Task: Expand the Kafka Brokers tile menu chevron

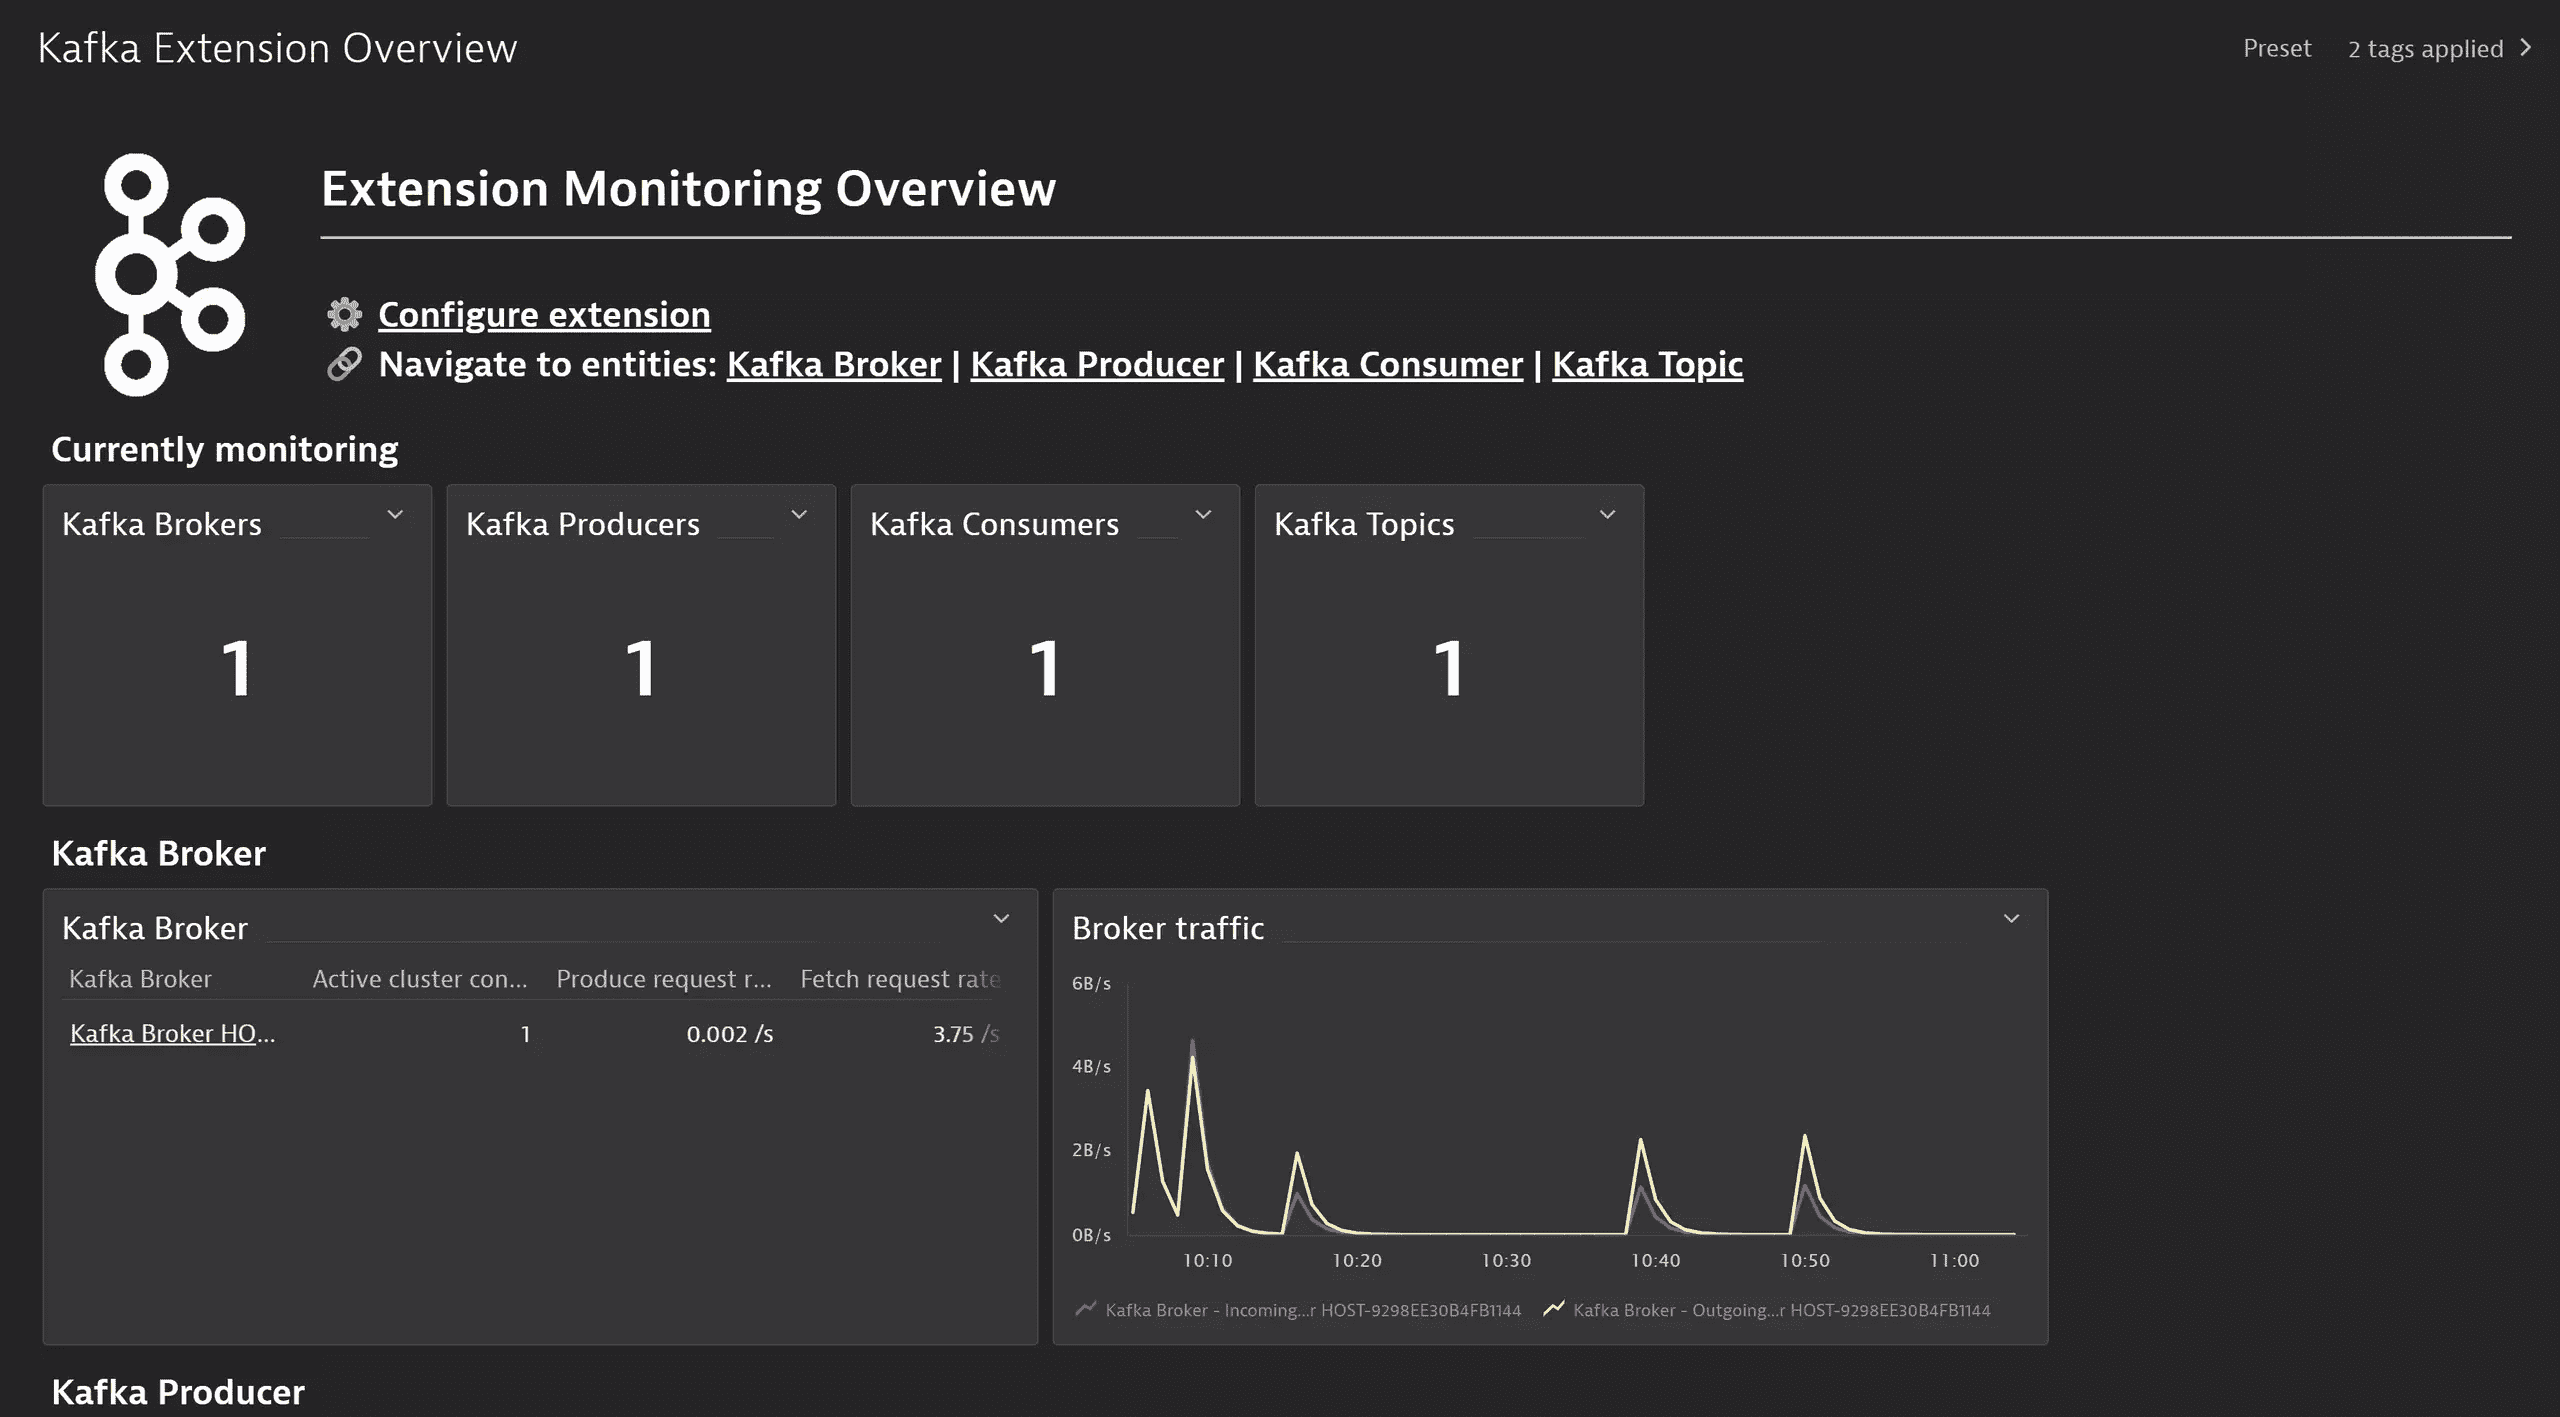Action: pos(395,515)
